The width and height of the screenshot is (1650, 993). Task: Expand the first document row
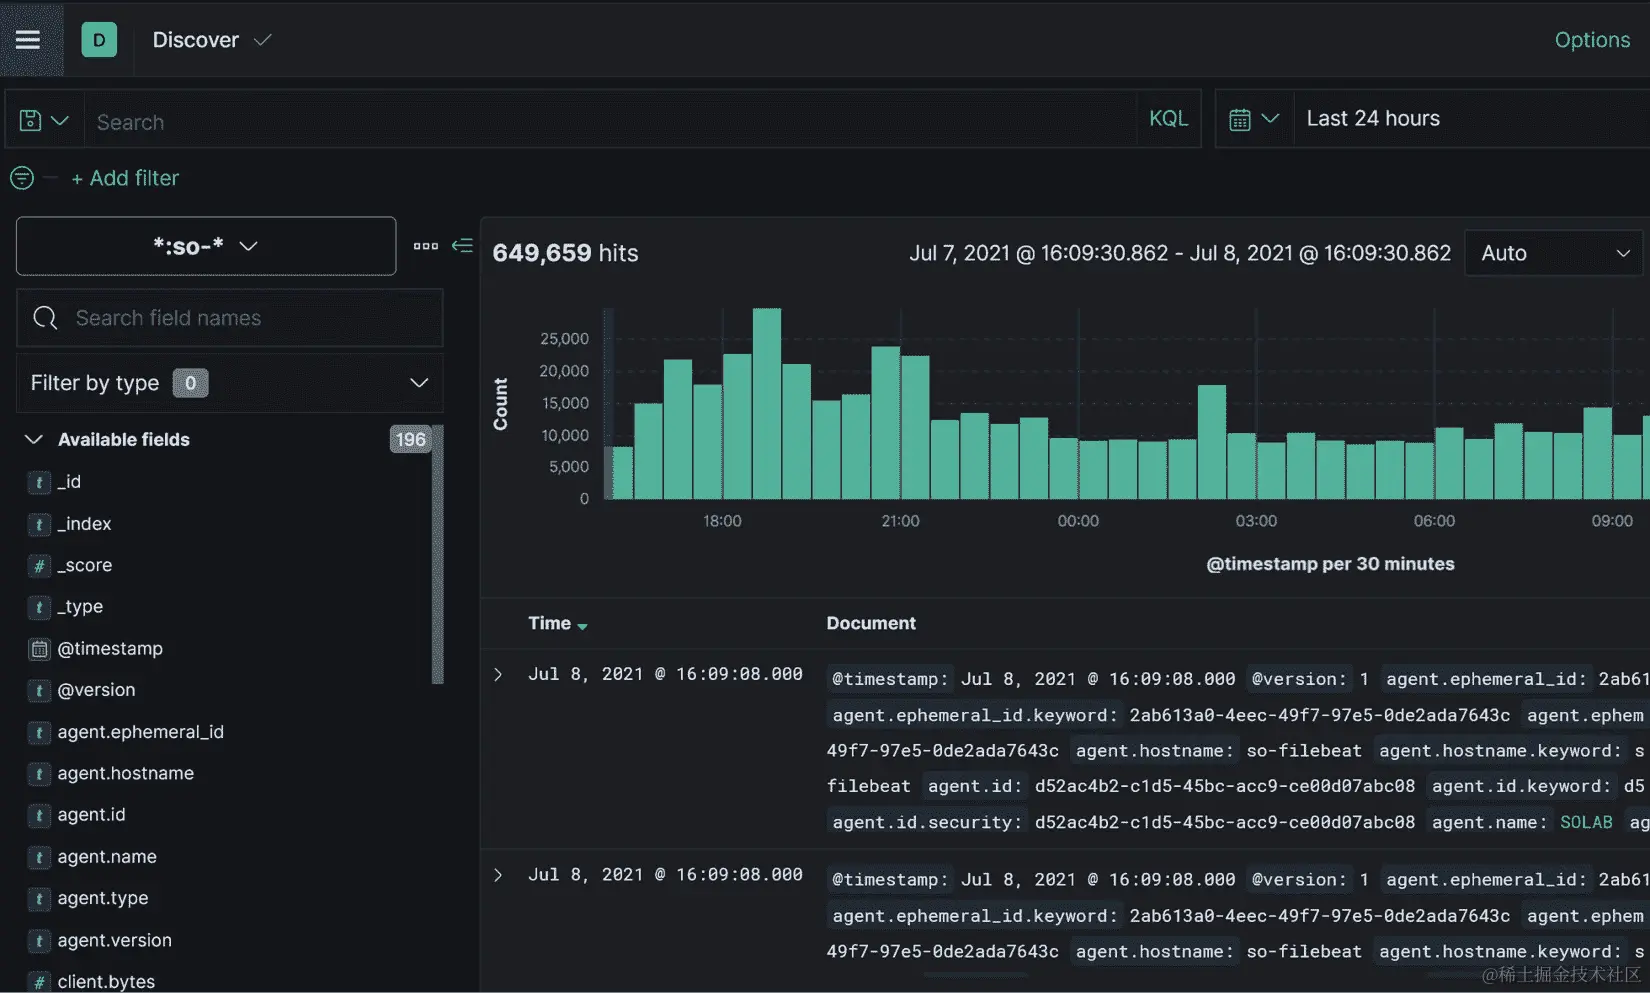[498, 675]
